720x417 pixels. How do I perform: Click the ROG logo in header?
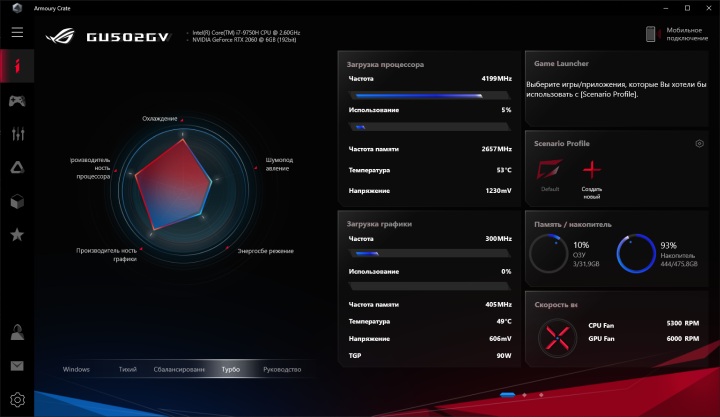60,36
